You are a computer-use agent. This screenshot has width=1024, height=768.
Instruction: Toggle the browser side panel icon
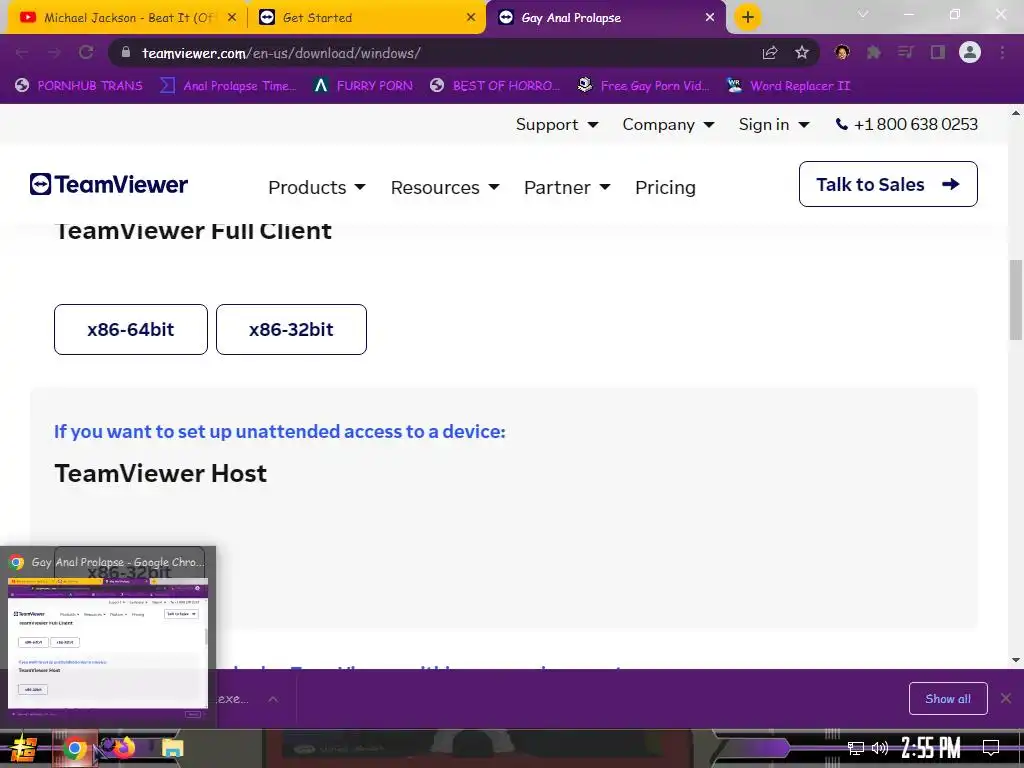coord(938,53)
